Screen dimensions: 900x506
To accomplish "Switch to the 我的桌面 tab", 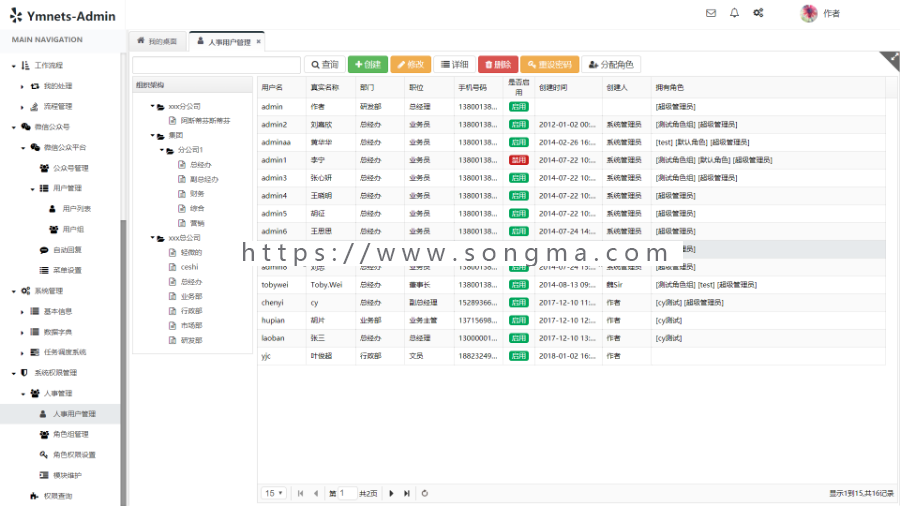I will tap(157, 41).
